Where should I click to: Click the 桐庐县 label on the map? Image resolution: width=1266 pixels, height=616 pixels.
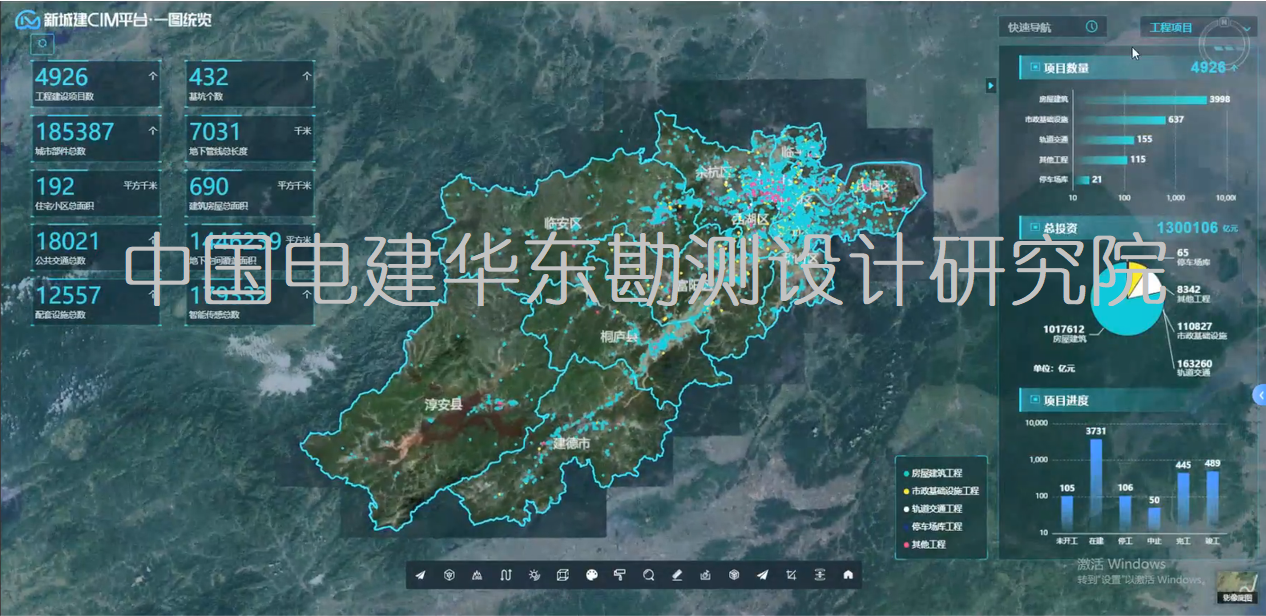pyautogui.click(x=619, y=337)
